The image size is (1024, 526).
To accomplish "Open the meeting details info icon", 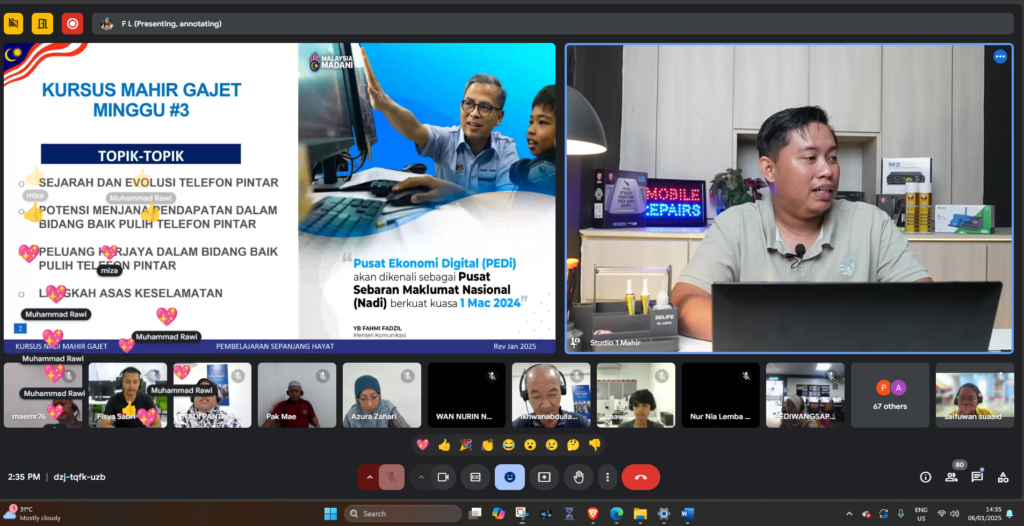I will 925,477.
